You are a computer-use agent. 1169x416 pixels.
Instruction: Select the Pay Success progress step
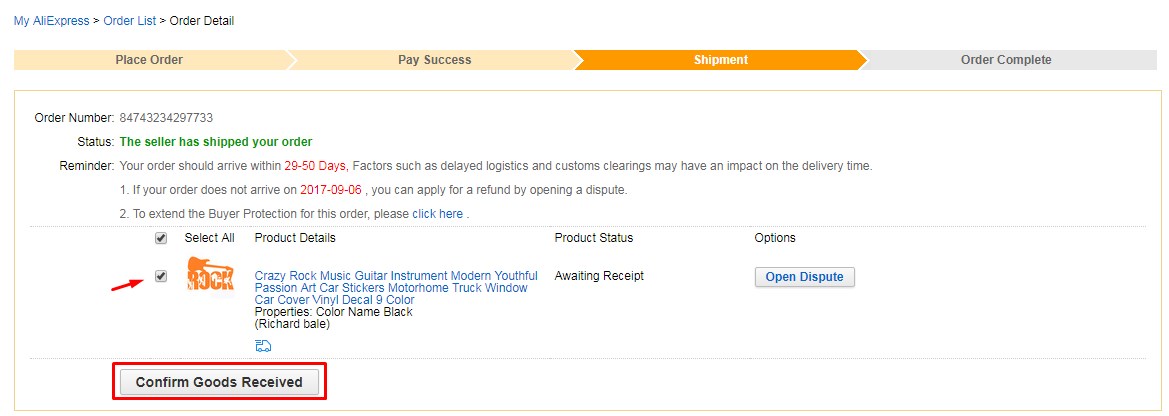point(434,60)
